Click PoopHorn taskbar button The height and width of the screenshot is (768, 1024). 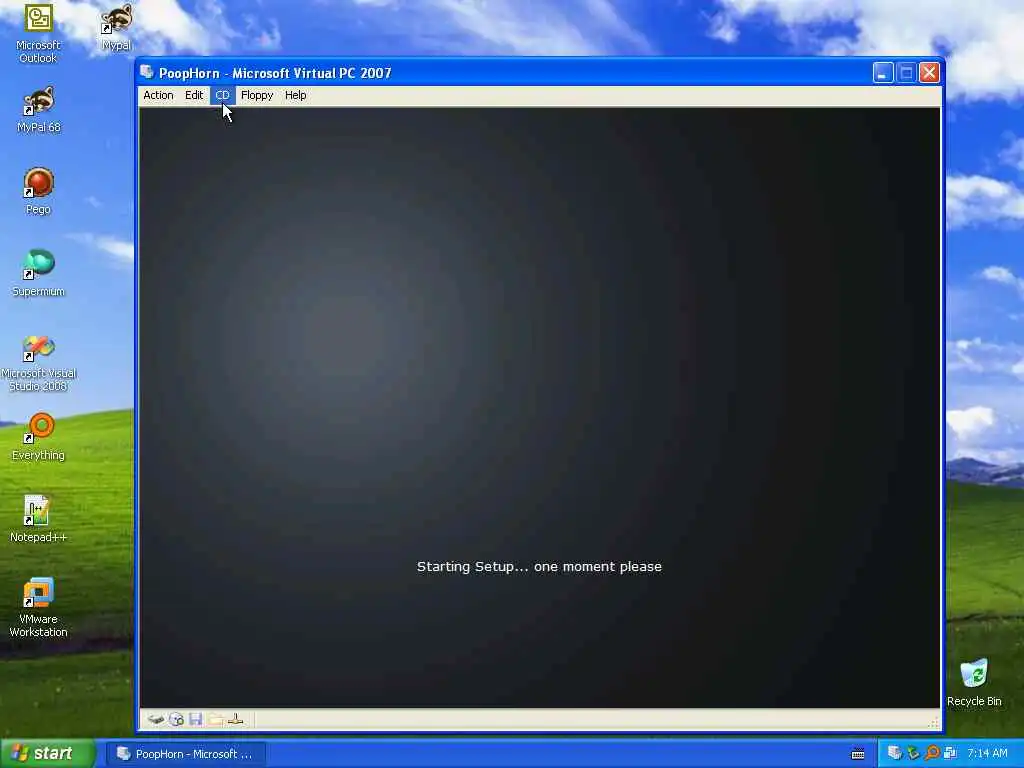tap(185, 754)
